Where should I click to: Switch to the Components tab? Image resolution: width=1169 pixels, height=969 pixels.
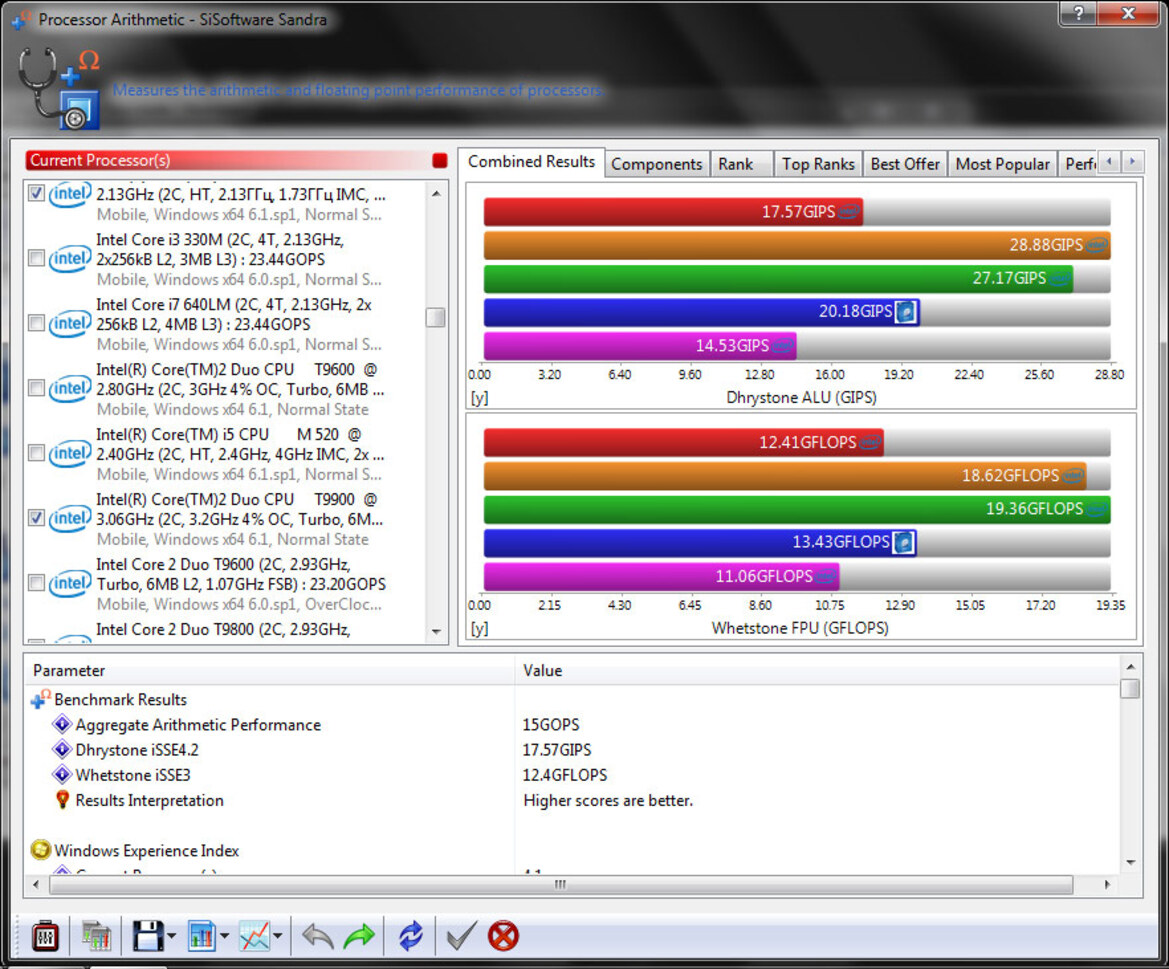click(656, 164)
